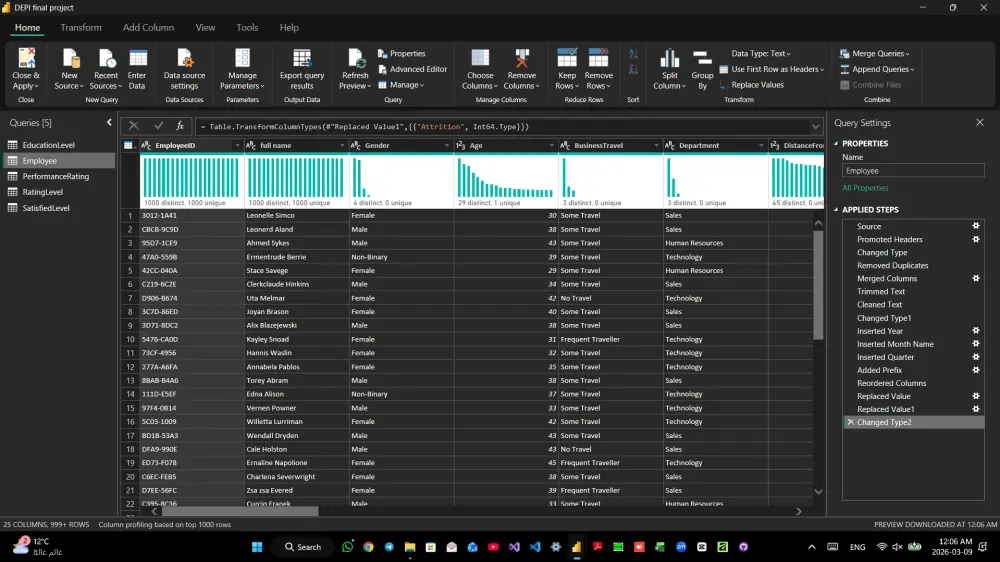Open the Merge Queries dropdown

[875, 54]
